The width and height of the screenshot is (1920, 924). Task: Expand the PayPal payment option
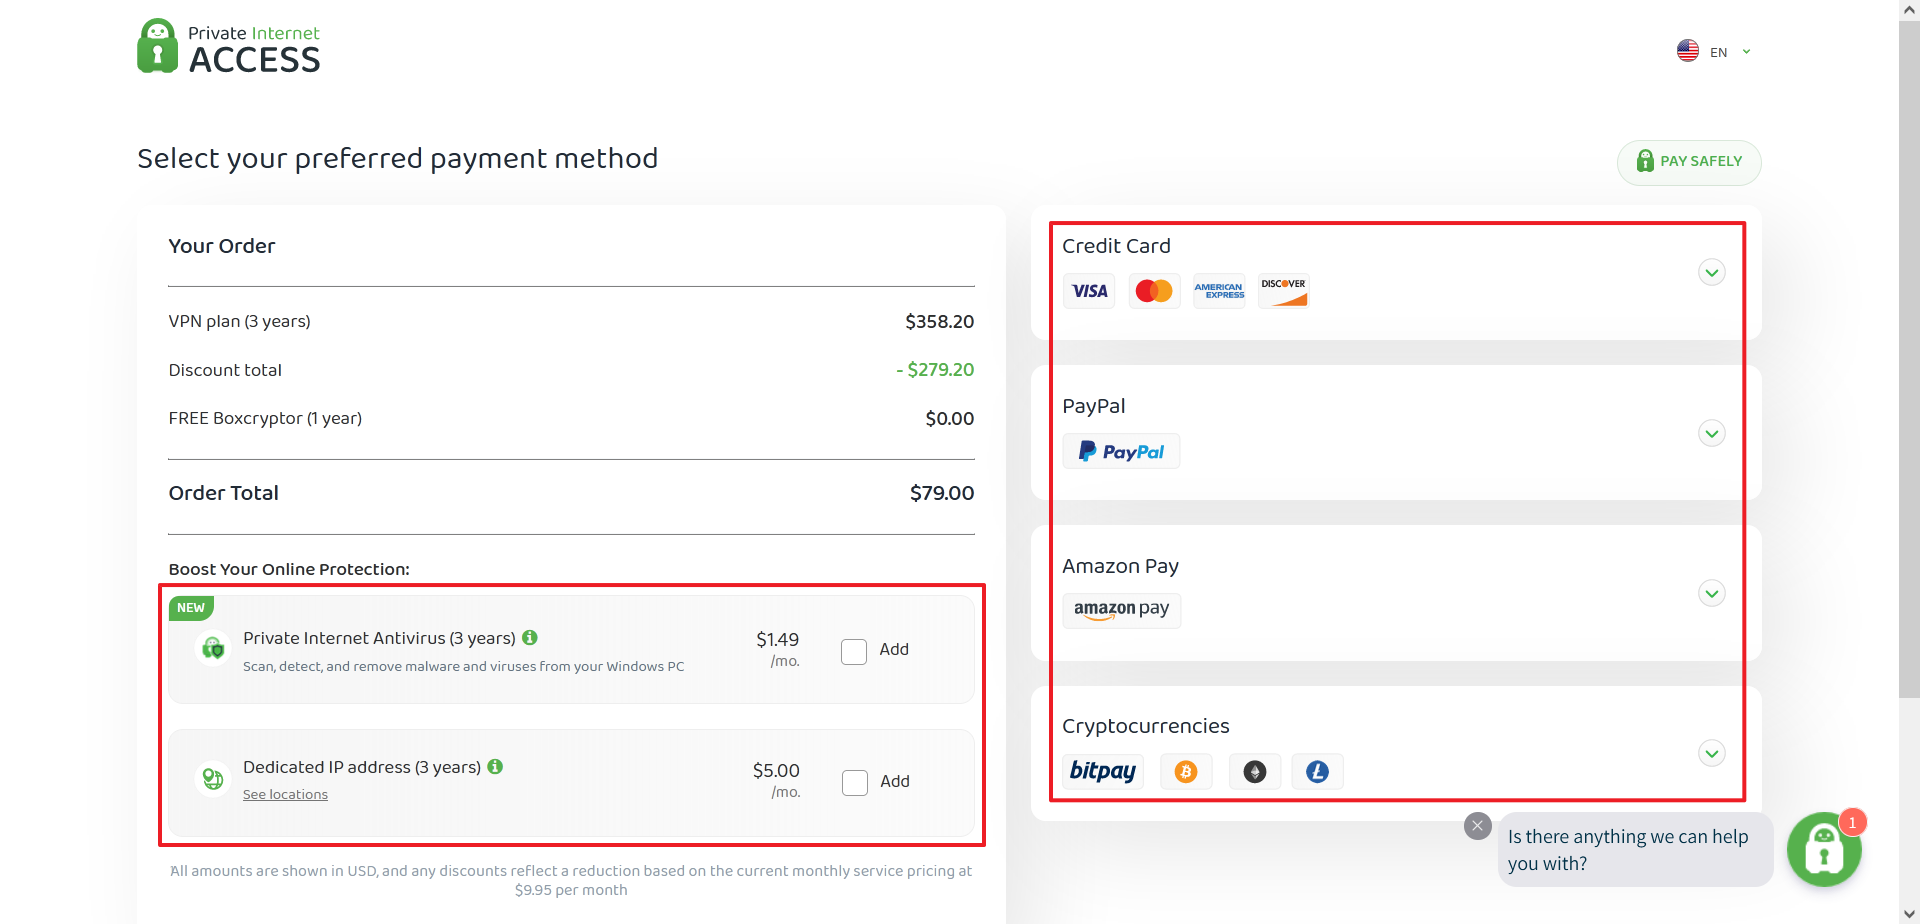click(1712, 433)
